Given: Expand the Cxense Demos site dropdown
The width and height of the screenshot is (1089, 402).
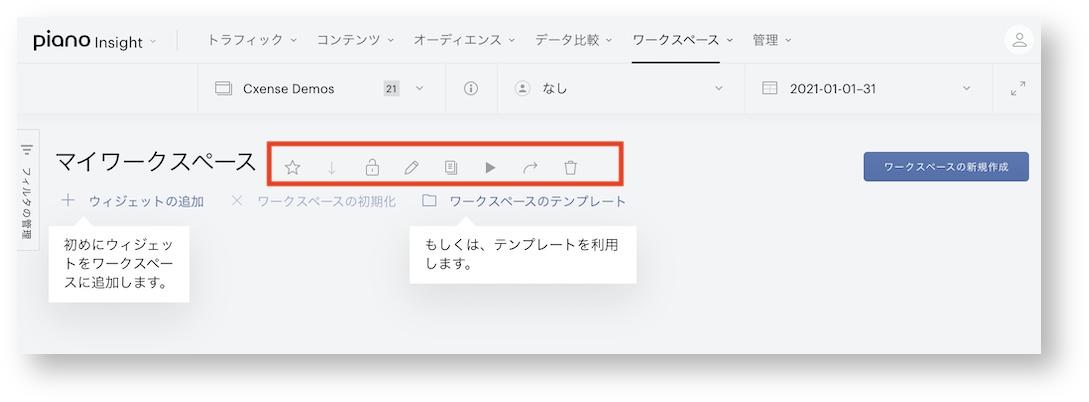Looking at the screenshot, I should click(x=419, y=89).
